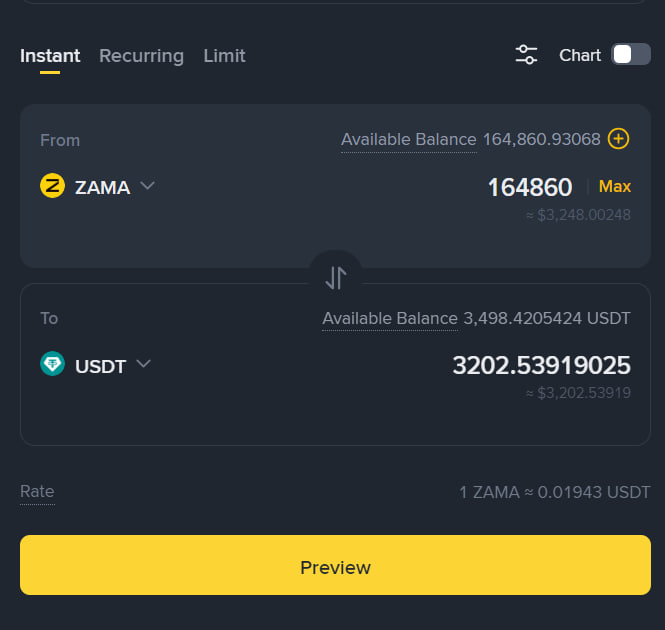Expand the USDT currency dropdown chevron
The height and width of the screenshot is (630, 665).
click(143, 364)
